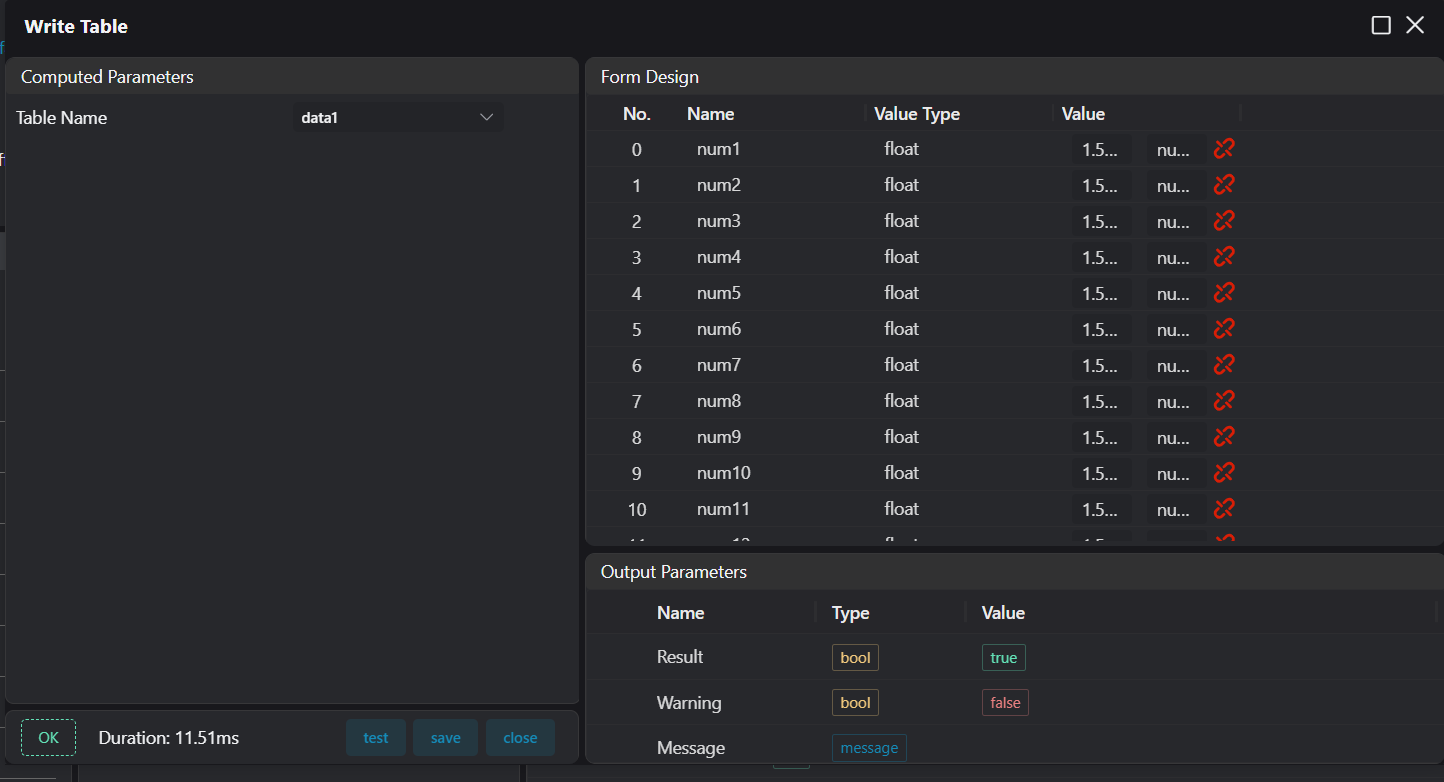The height and width of the screenshot is (782, 1444).
Task: Toggle the link icon for num7
Action: coord(1224,365)
